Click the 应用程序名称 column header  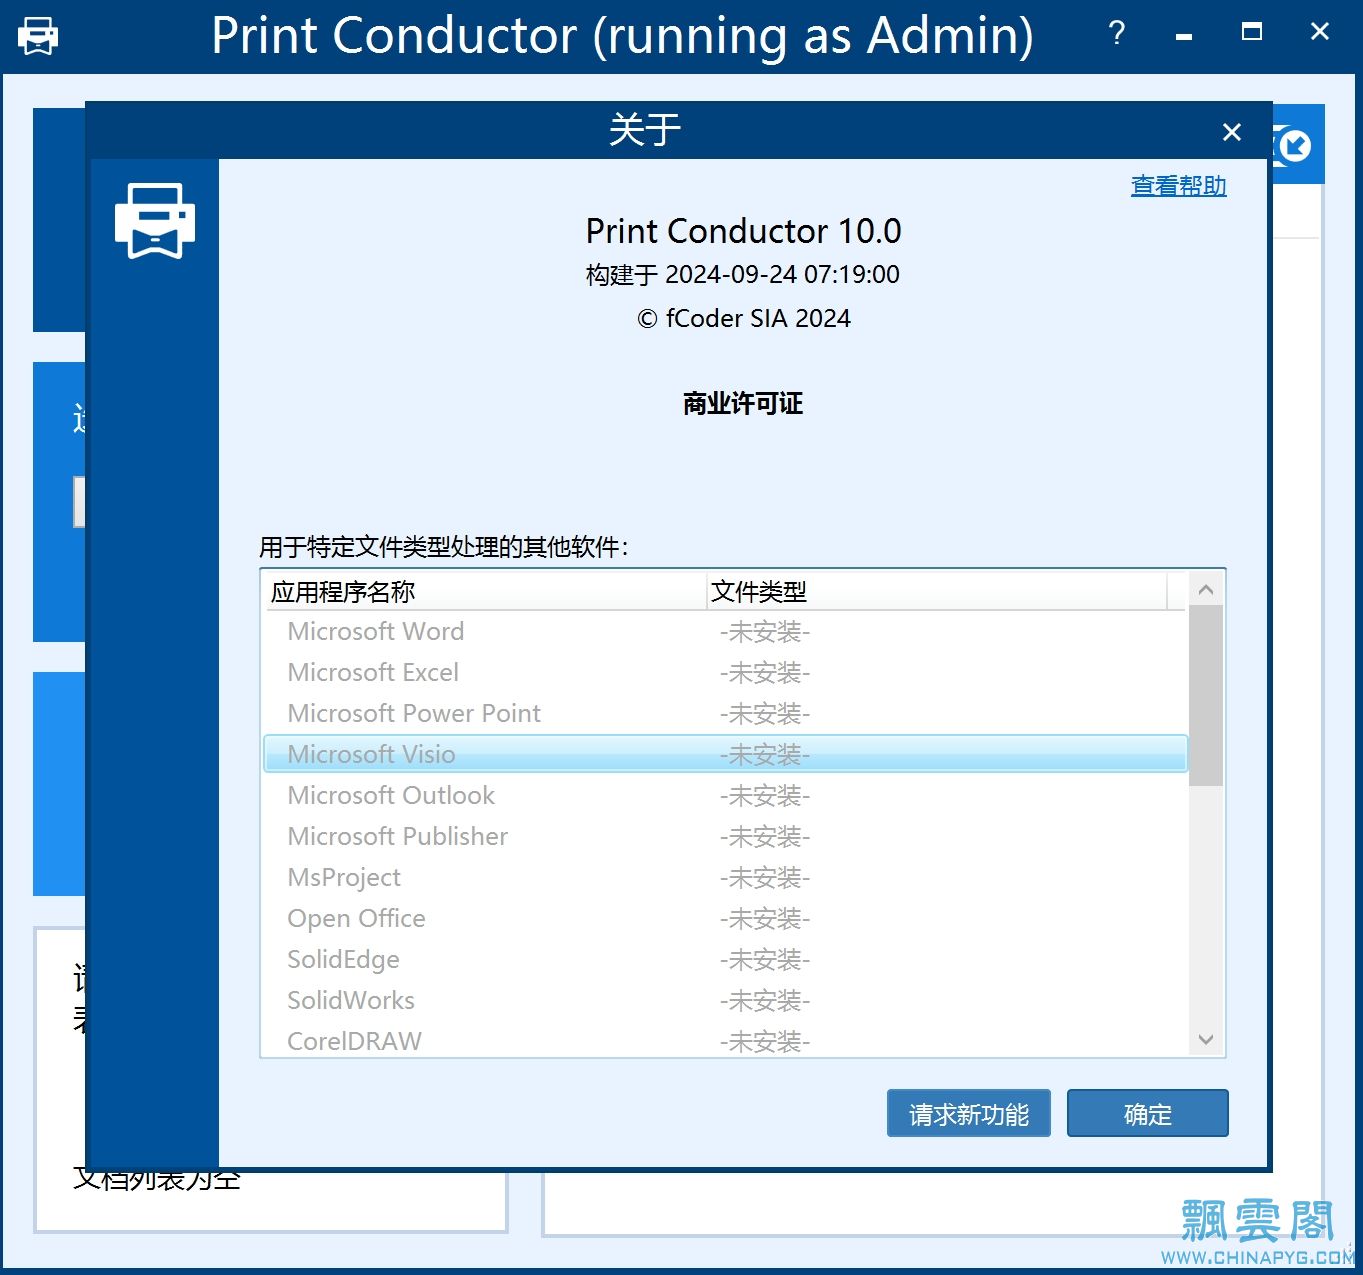[x=484, y=591]
